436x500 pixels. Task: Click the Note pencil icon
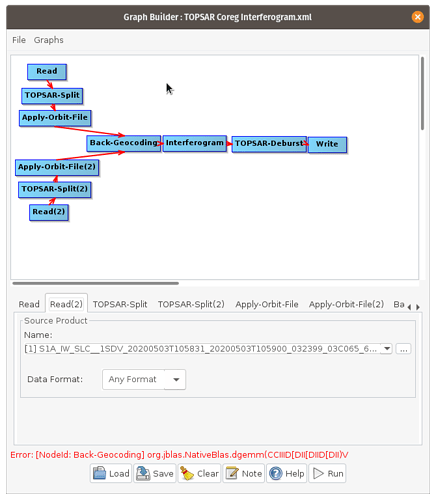tap(232, 473)
